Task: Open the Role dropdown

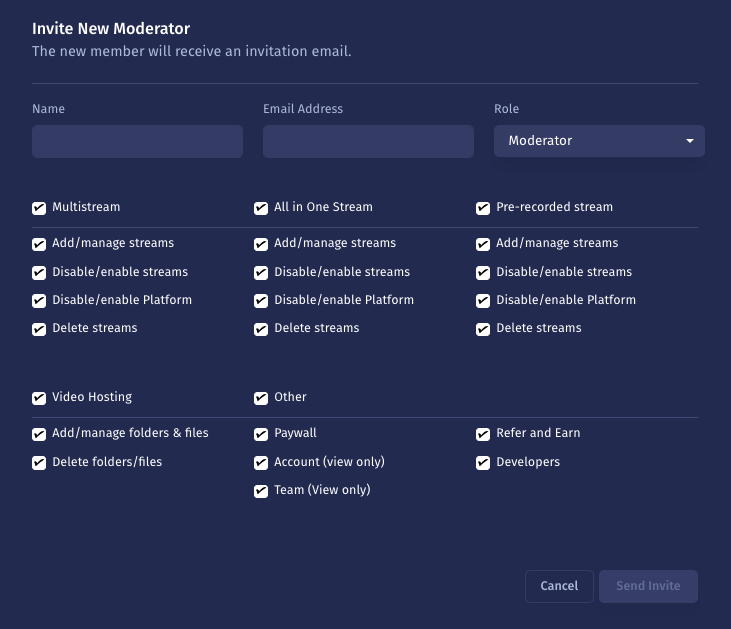Action: tap(598, 141)
